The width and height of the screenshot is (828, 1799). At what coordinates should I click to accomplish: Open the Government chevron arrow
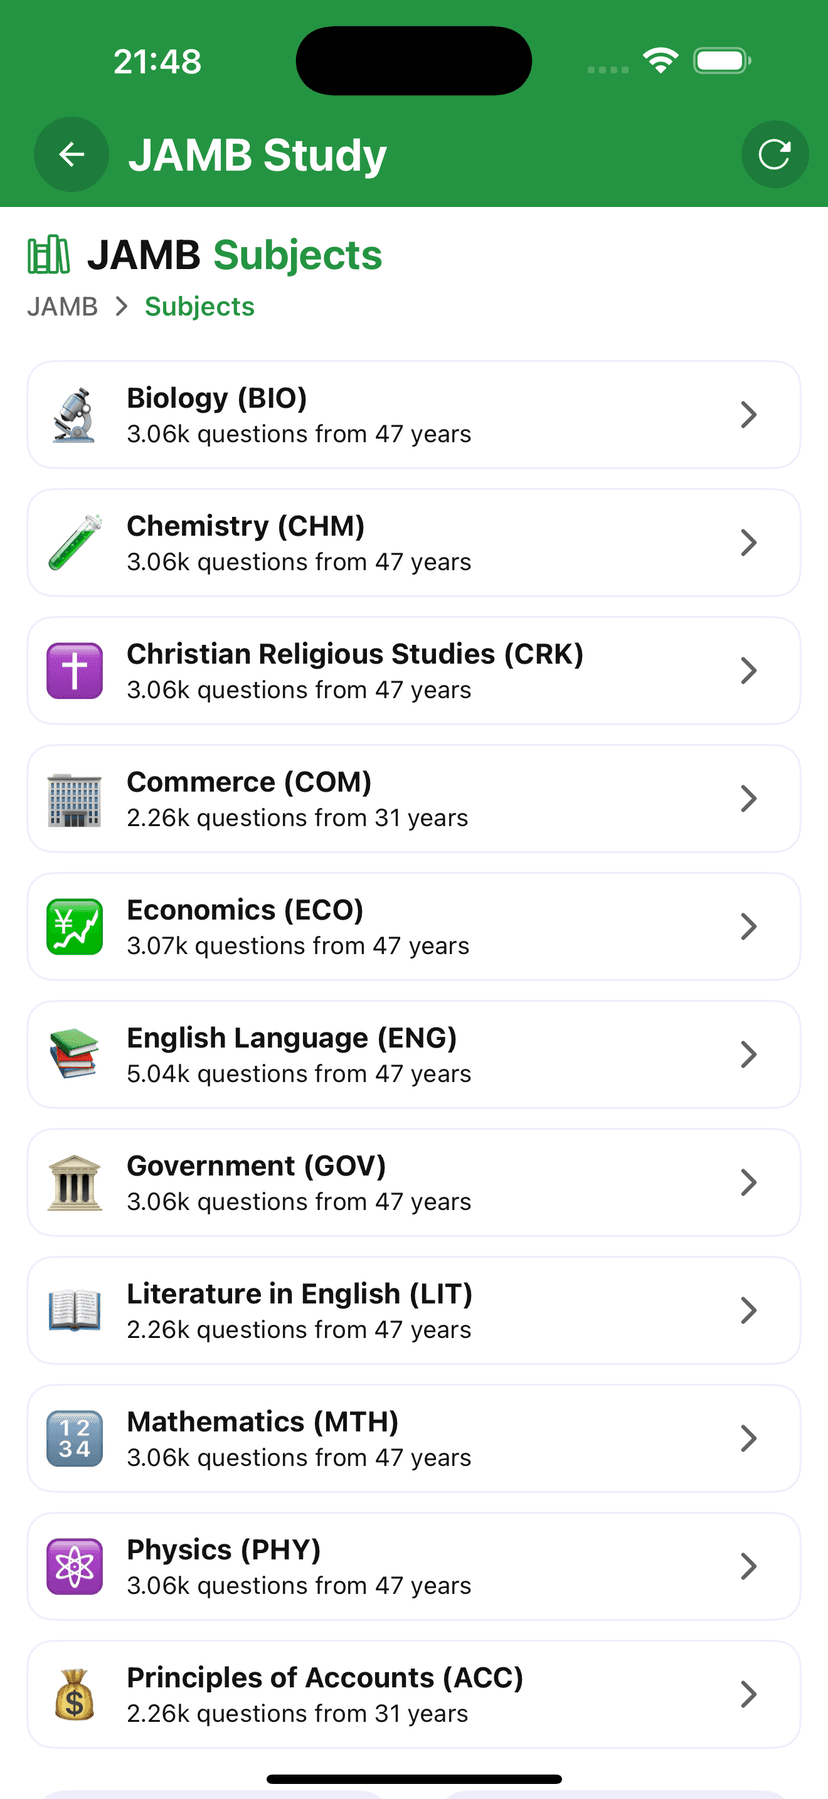coord(748,1183)
